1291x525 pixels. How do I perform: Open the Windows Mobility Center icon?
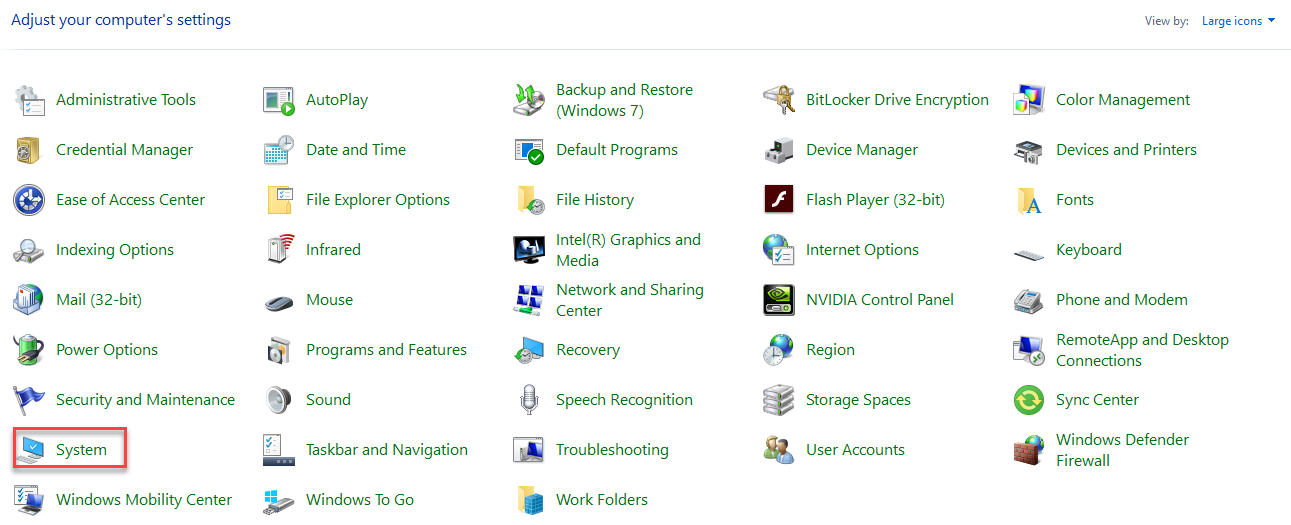click(x=28, y=500)
